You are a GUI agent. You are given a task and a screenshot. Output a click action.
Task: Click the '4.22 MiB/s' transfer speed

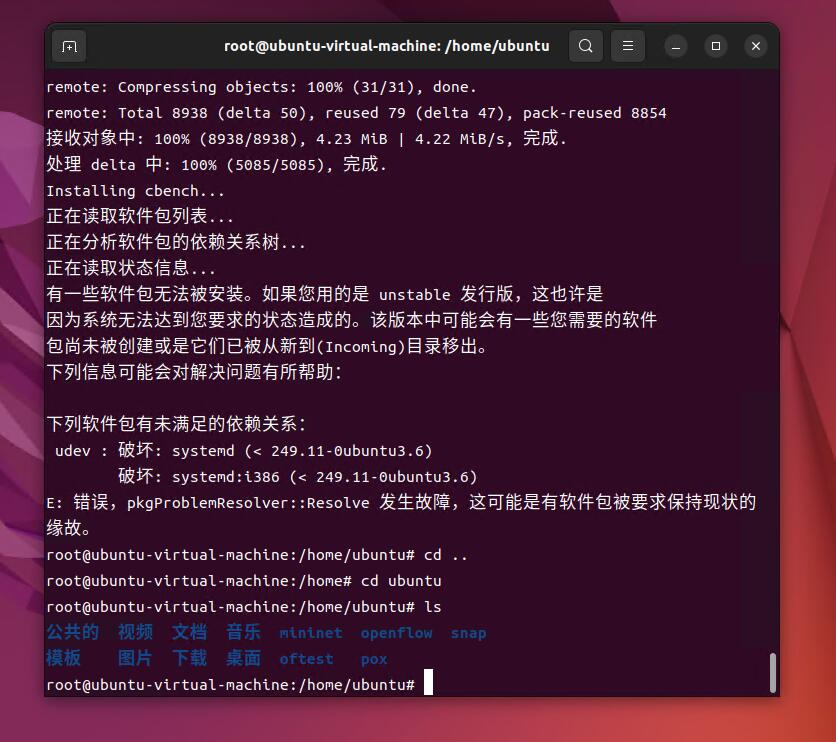click(x=459, y=139)
